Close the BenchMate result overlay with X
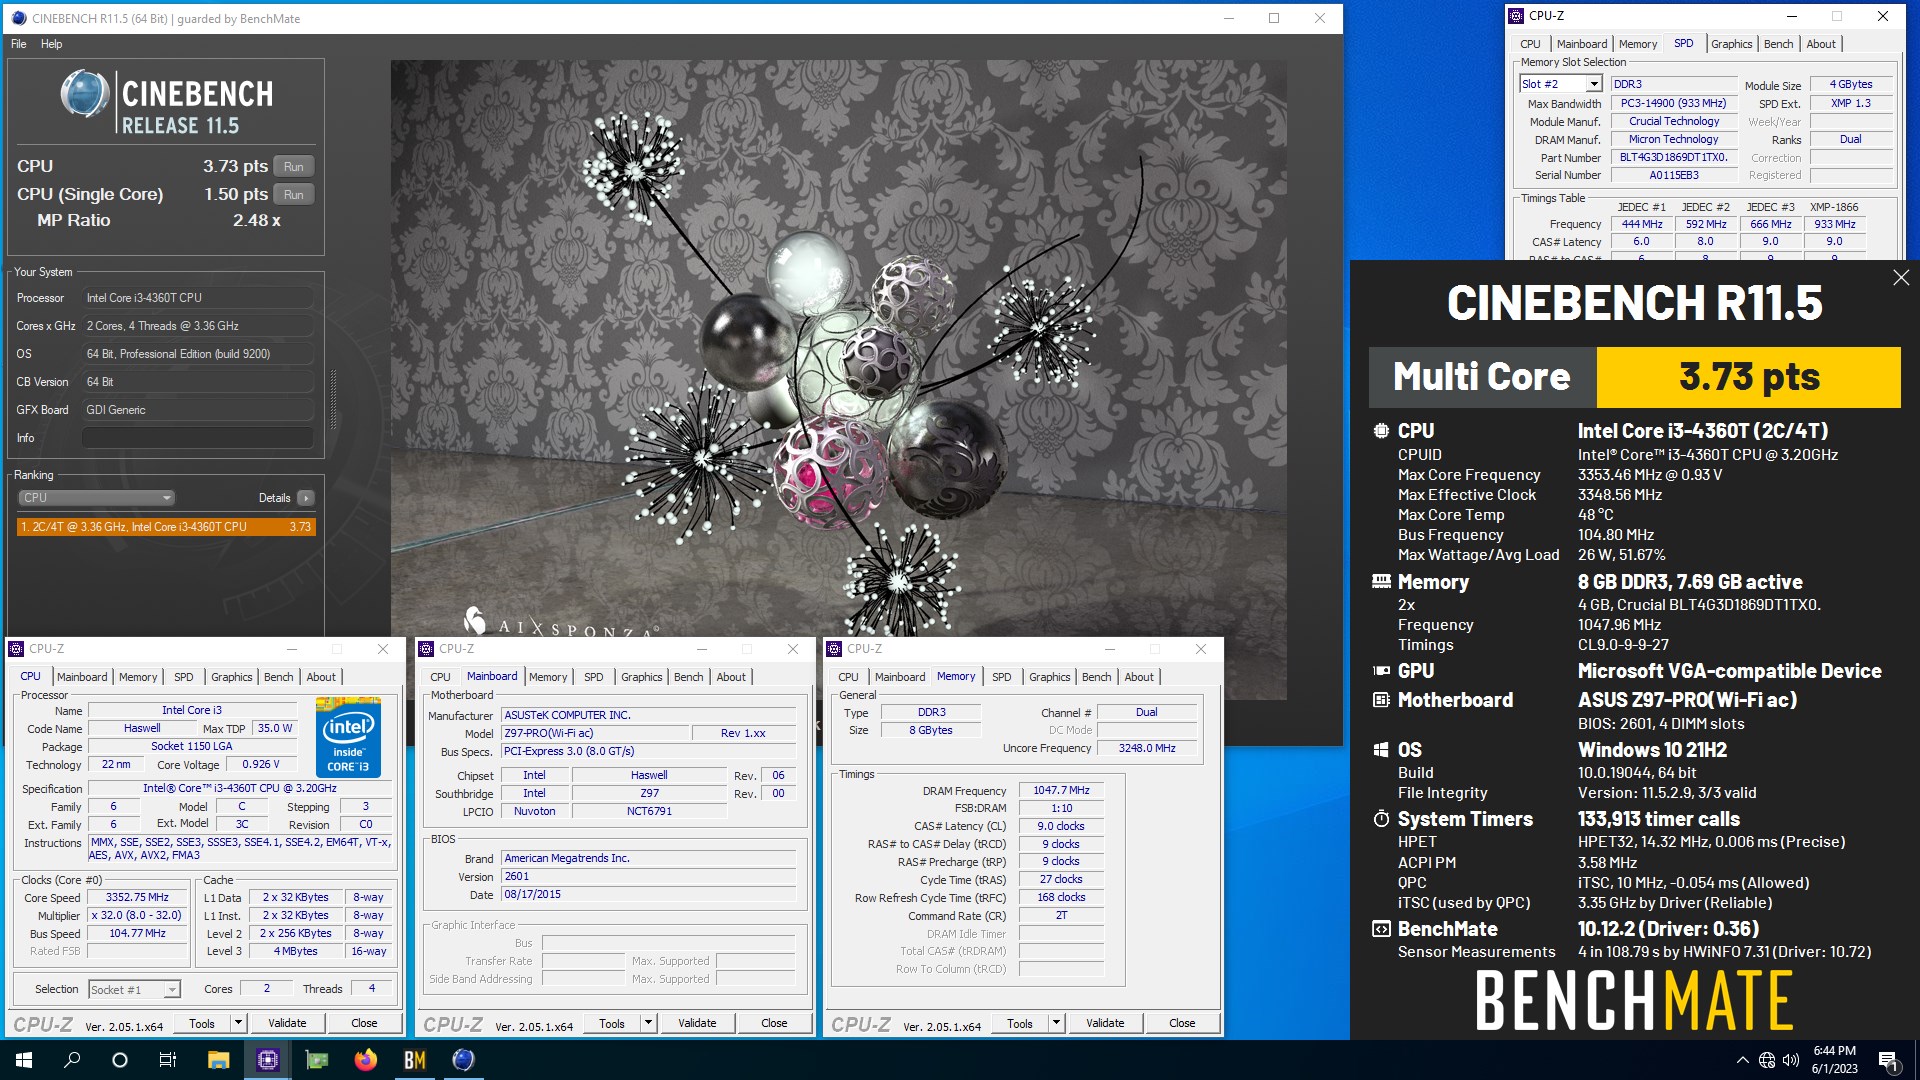 coord(1901,278)
